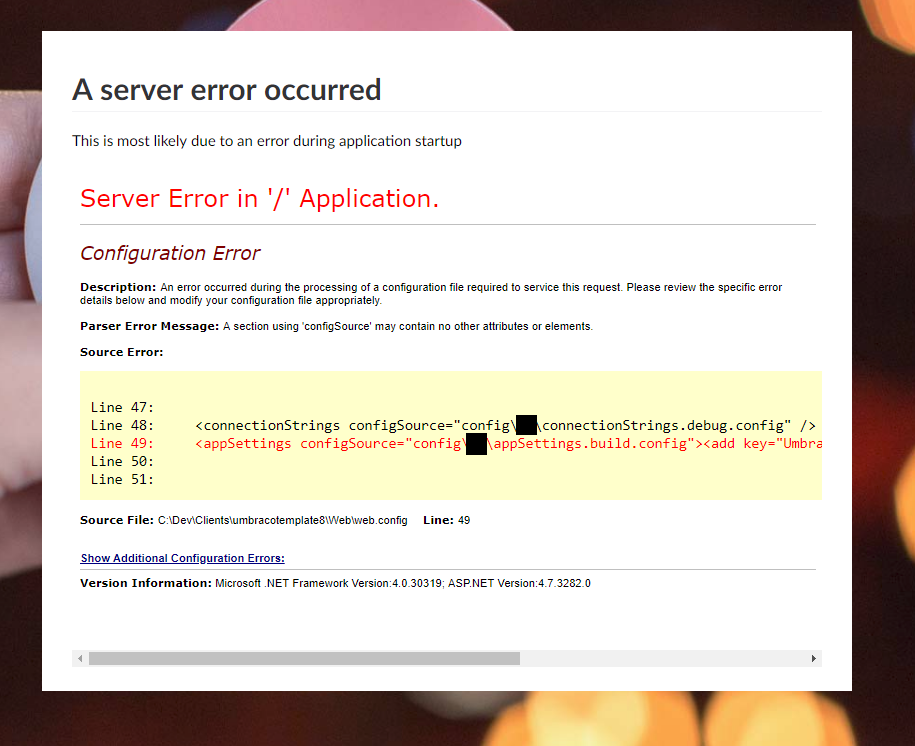
Task: Click the 'Description:' label
Action: 118,287
